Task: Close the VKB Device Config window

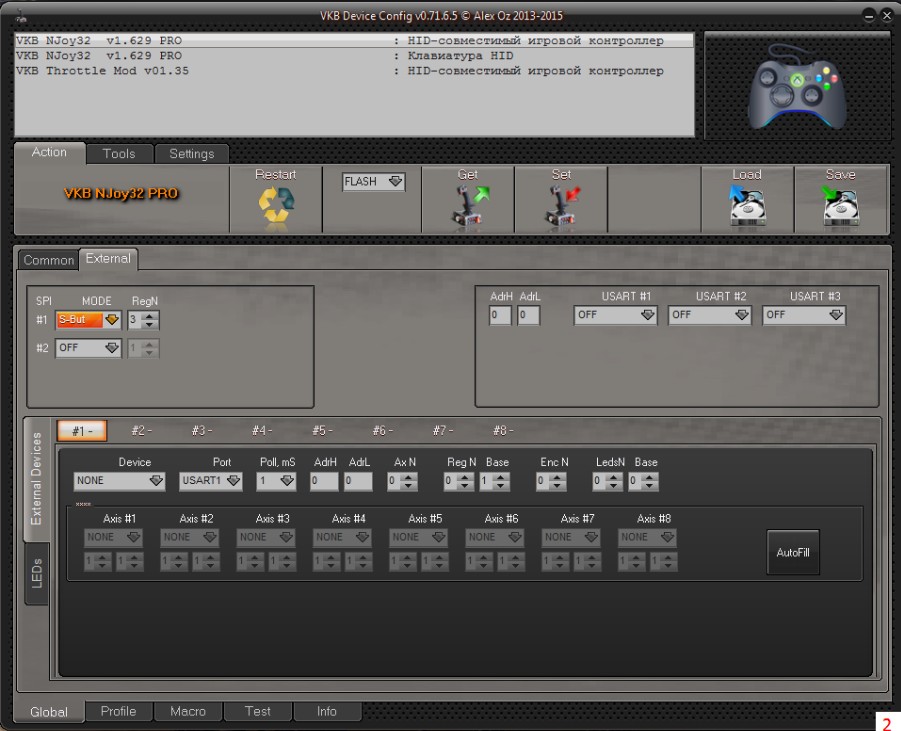Action: click(887, 16)
